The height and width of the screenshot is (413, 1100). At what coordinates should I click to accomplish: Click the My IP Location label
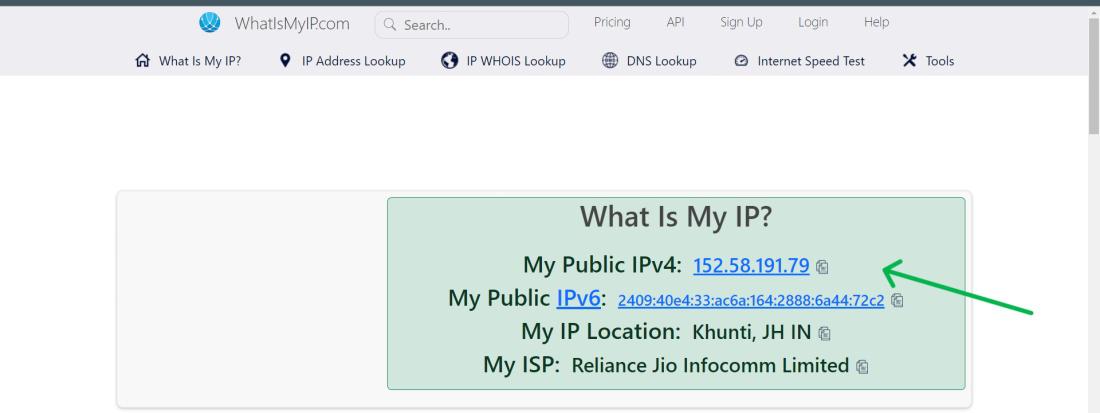(x=601, y=331)
